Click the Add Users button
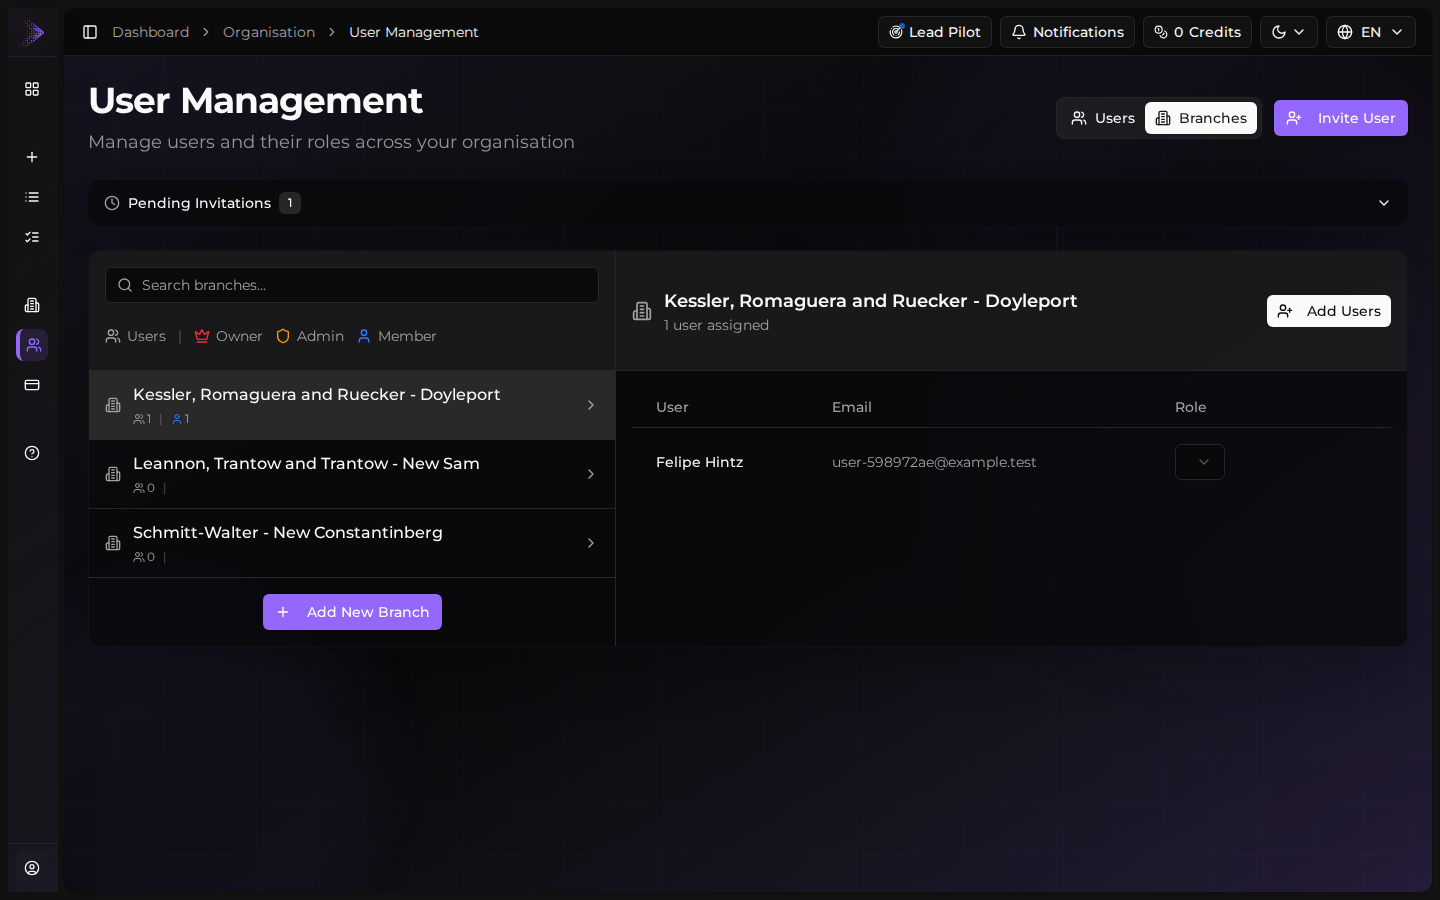1440x900 pixels. pyautogui.click(x=1329, y=311)
